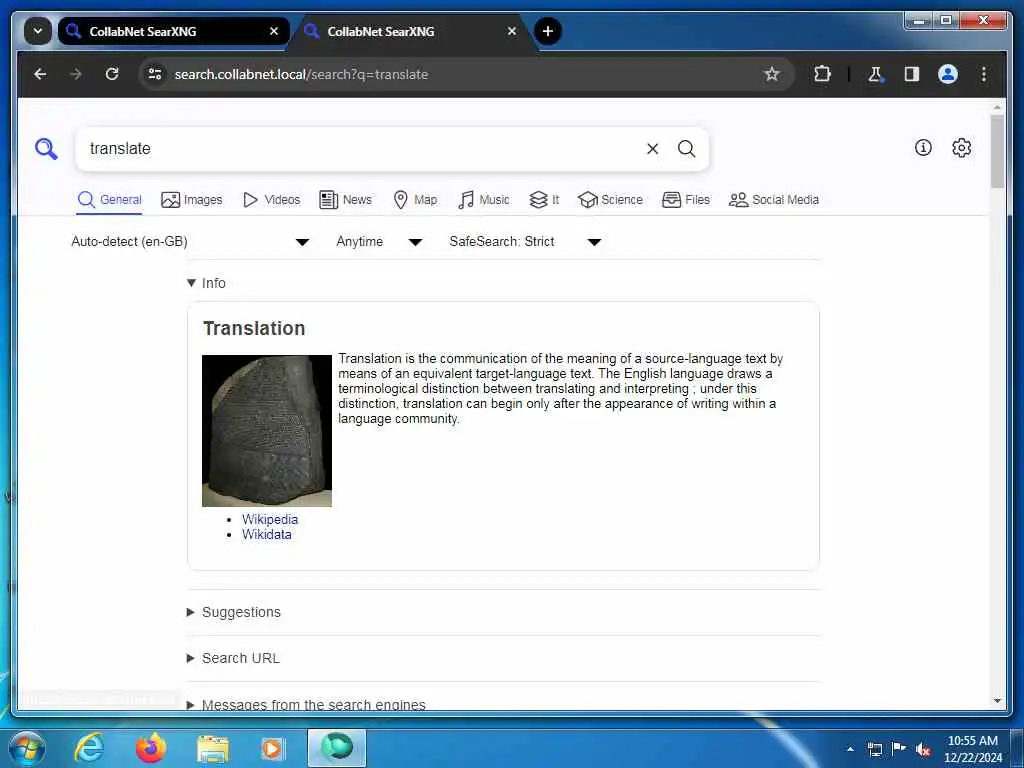The width and height of the screenshot is (1024, 768).
Task: Select the Music search category
Action: 484,200
